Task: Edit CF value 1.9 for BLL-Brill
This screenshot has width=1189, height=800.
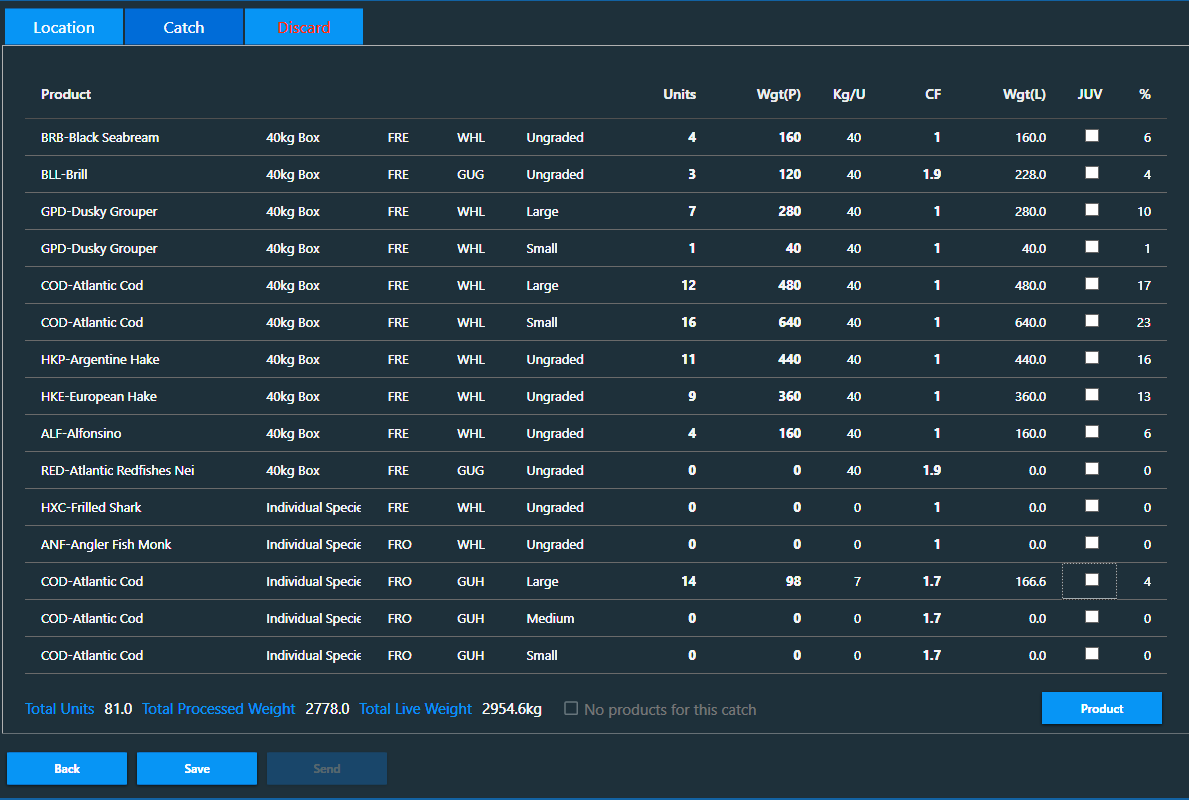Action: point(932,174)
